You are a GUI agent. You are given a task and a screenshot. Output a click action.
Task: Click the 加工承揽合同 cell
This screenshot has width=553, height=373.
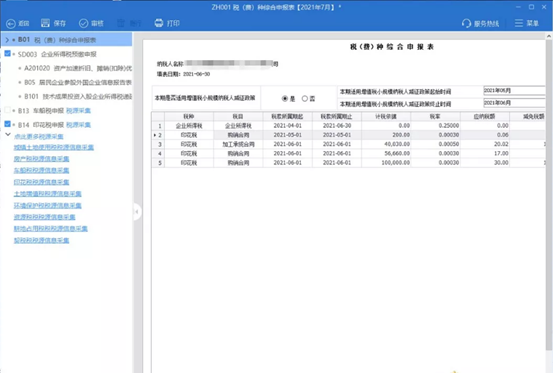click(x=238, y=145)
